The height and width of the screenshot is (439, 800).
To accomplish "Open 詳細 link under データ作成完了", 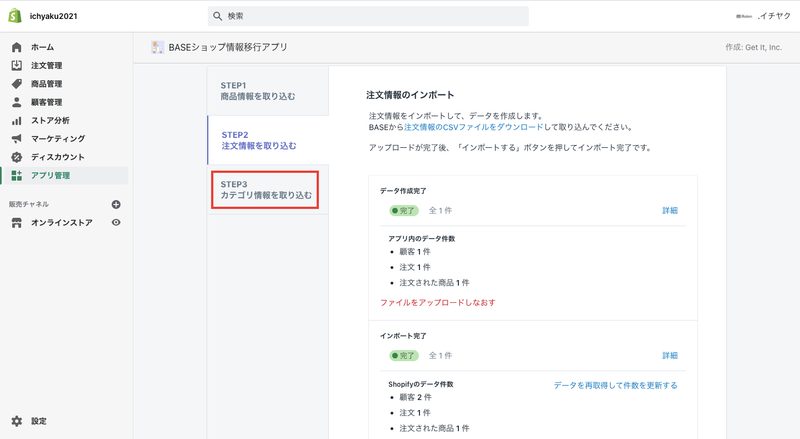I will [x=670, y=210].
